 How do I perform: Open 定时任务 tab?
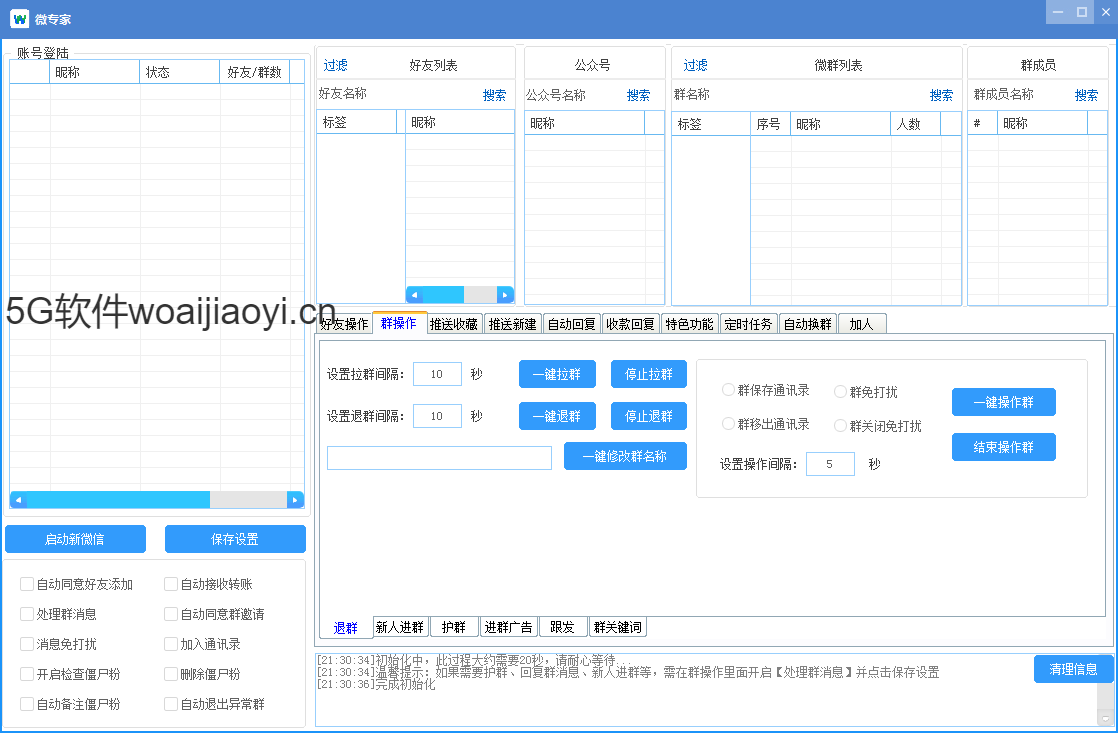(x=749, y=324)
